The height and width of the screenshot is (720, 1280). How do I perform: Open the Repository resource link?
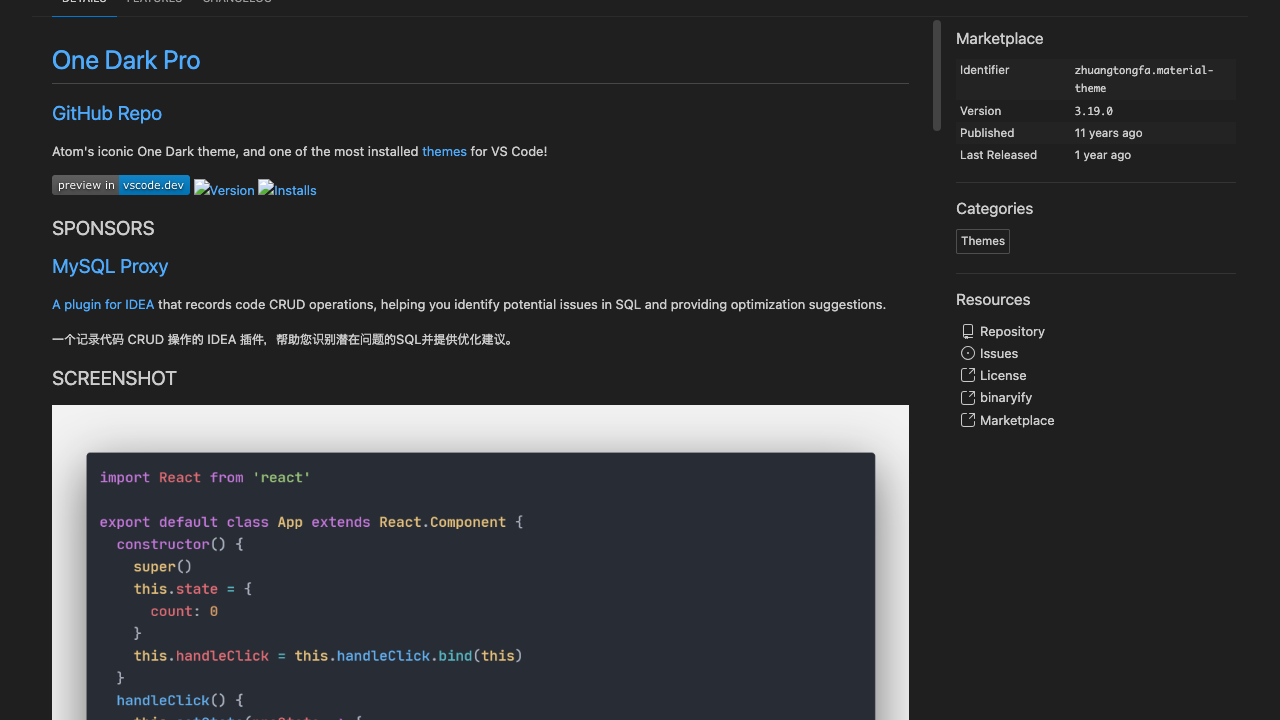[1012, 331]
